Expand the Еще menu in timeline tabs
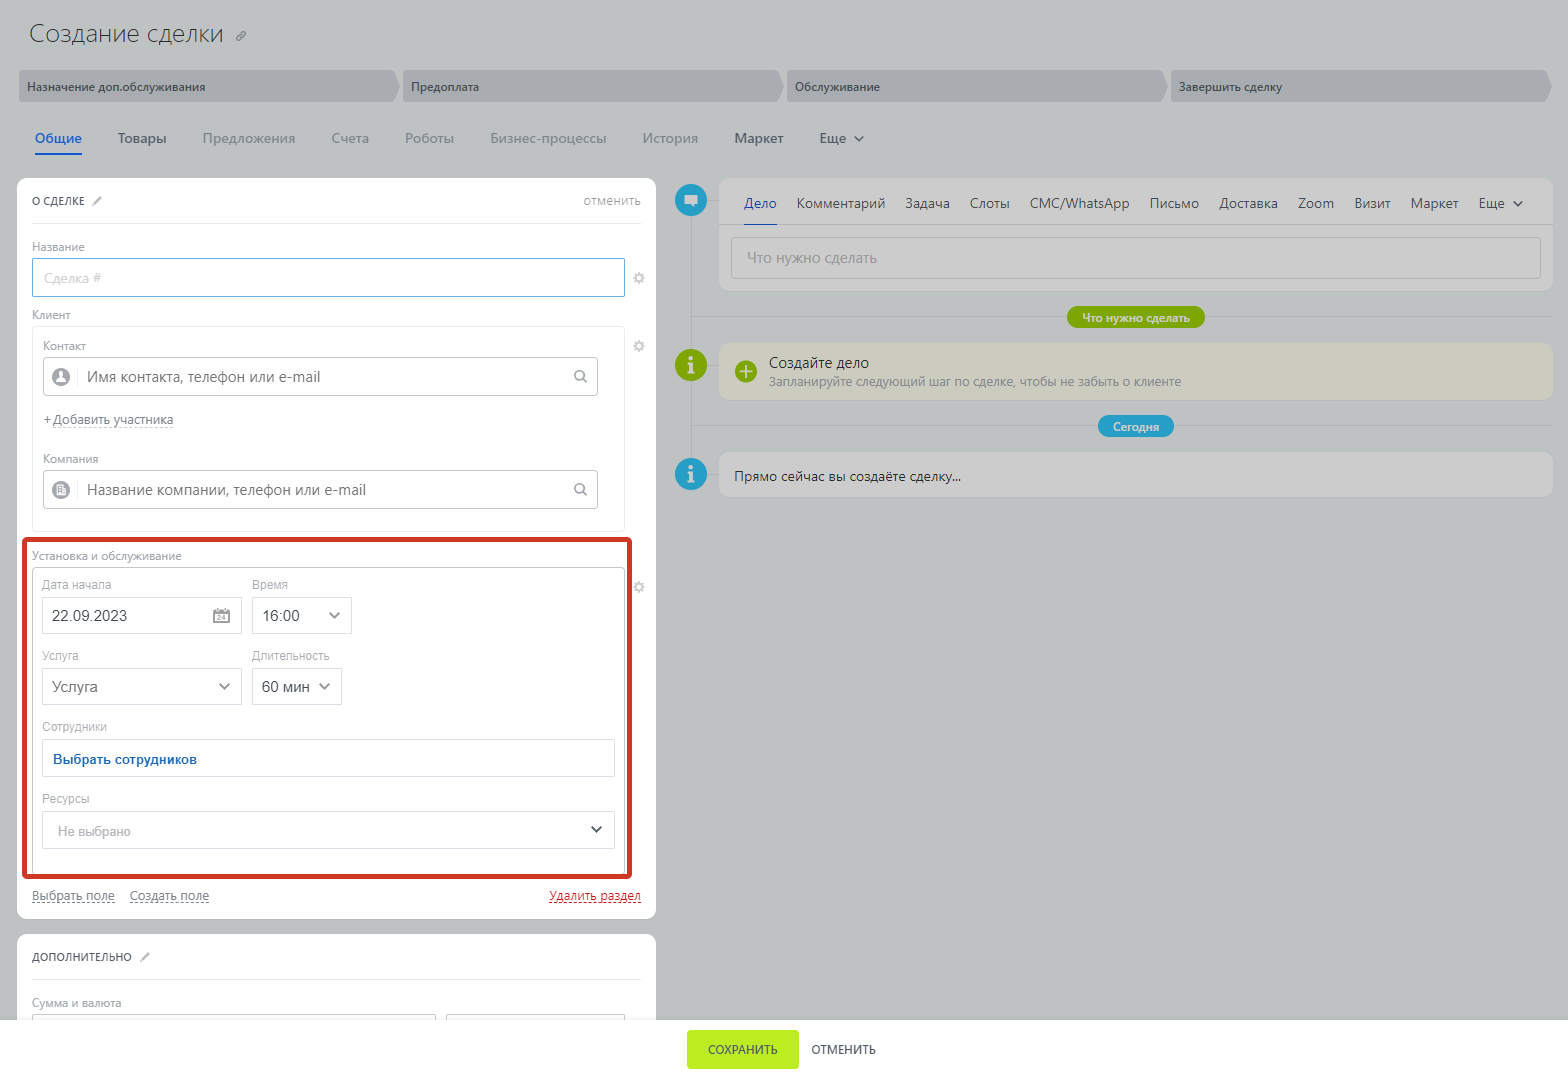The width and height of the screenshot is (1568, 1076). point(1501,203)
